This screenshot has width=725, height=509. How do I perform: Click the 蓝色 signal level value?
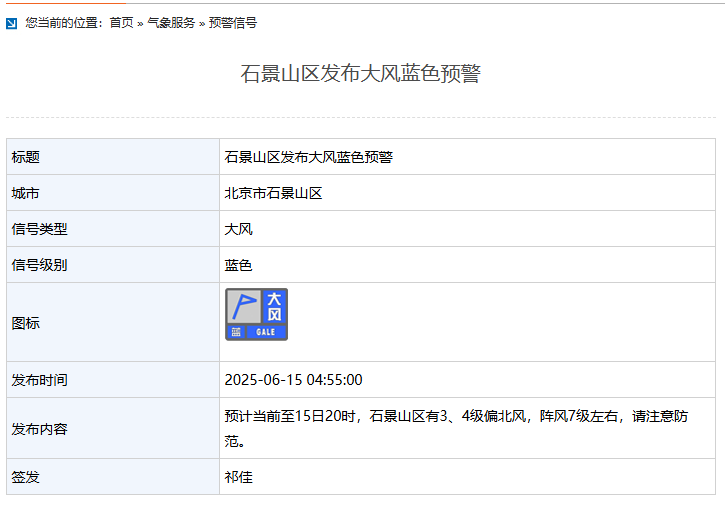238,265
